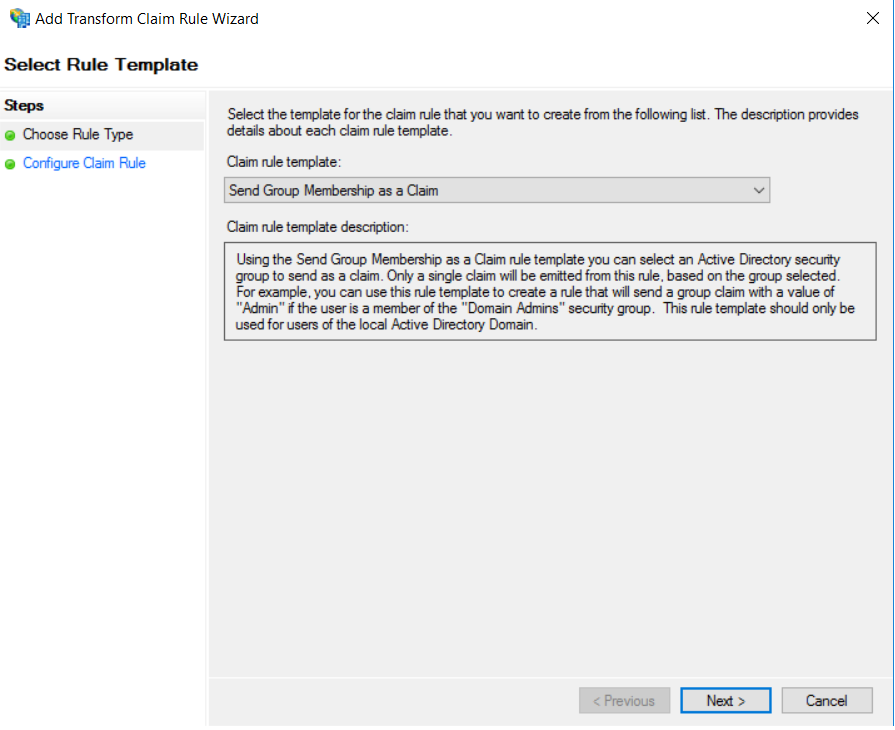This screenshot has width=895, height=730.
Task: Open the Configure Claim Rule step link
Action: click(84, 163)
